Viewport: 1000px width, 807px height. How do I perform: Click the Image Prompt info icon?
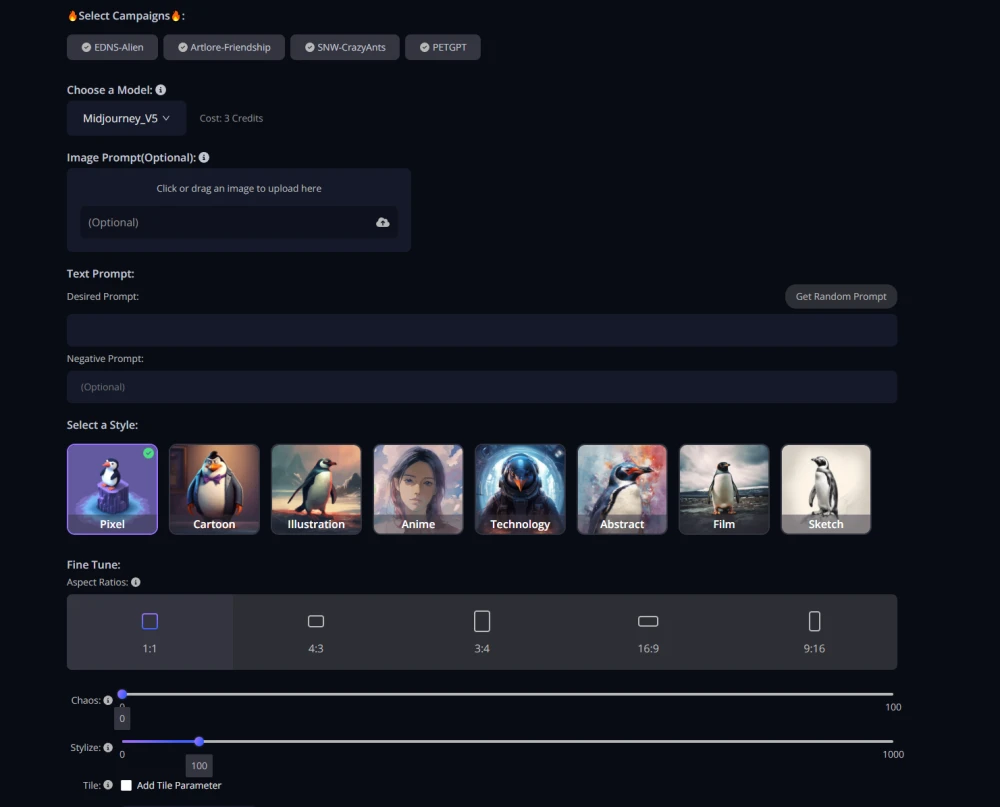(204, 158)
